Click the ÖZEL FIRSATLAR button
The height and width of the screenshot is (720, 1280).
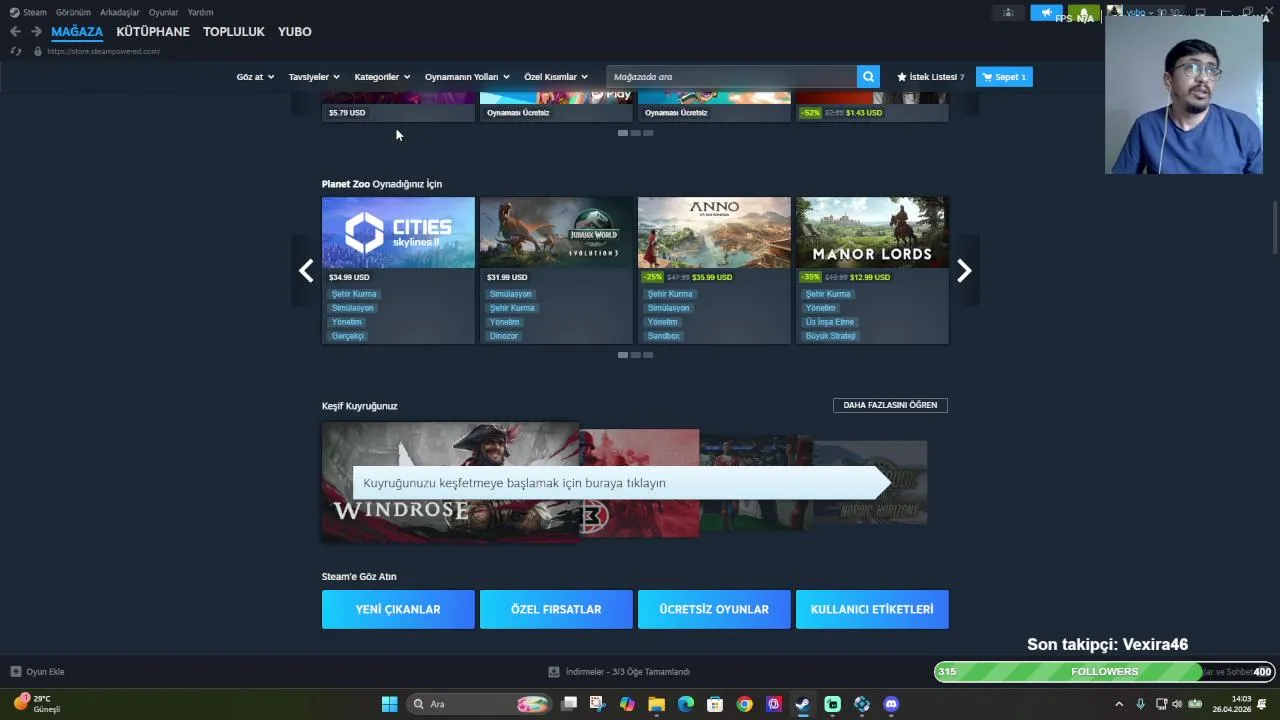click(x=556, y=609)
